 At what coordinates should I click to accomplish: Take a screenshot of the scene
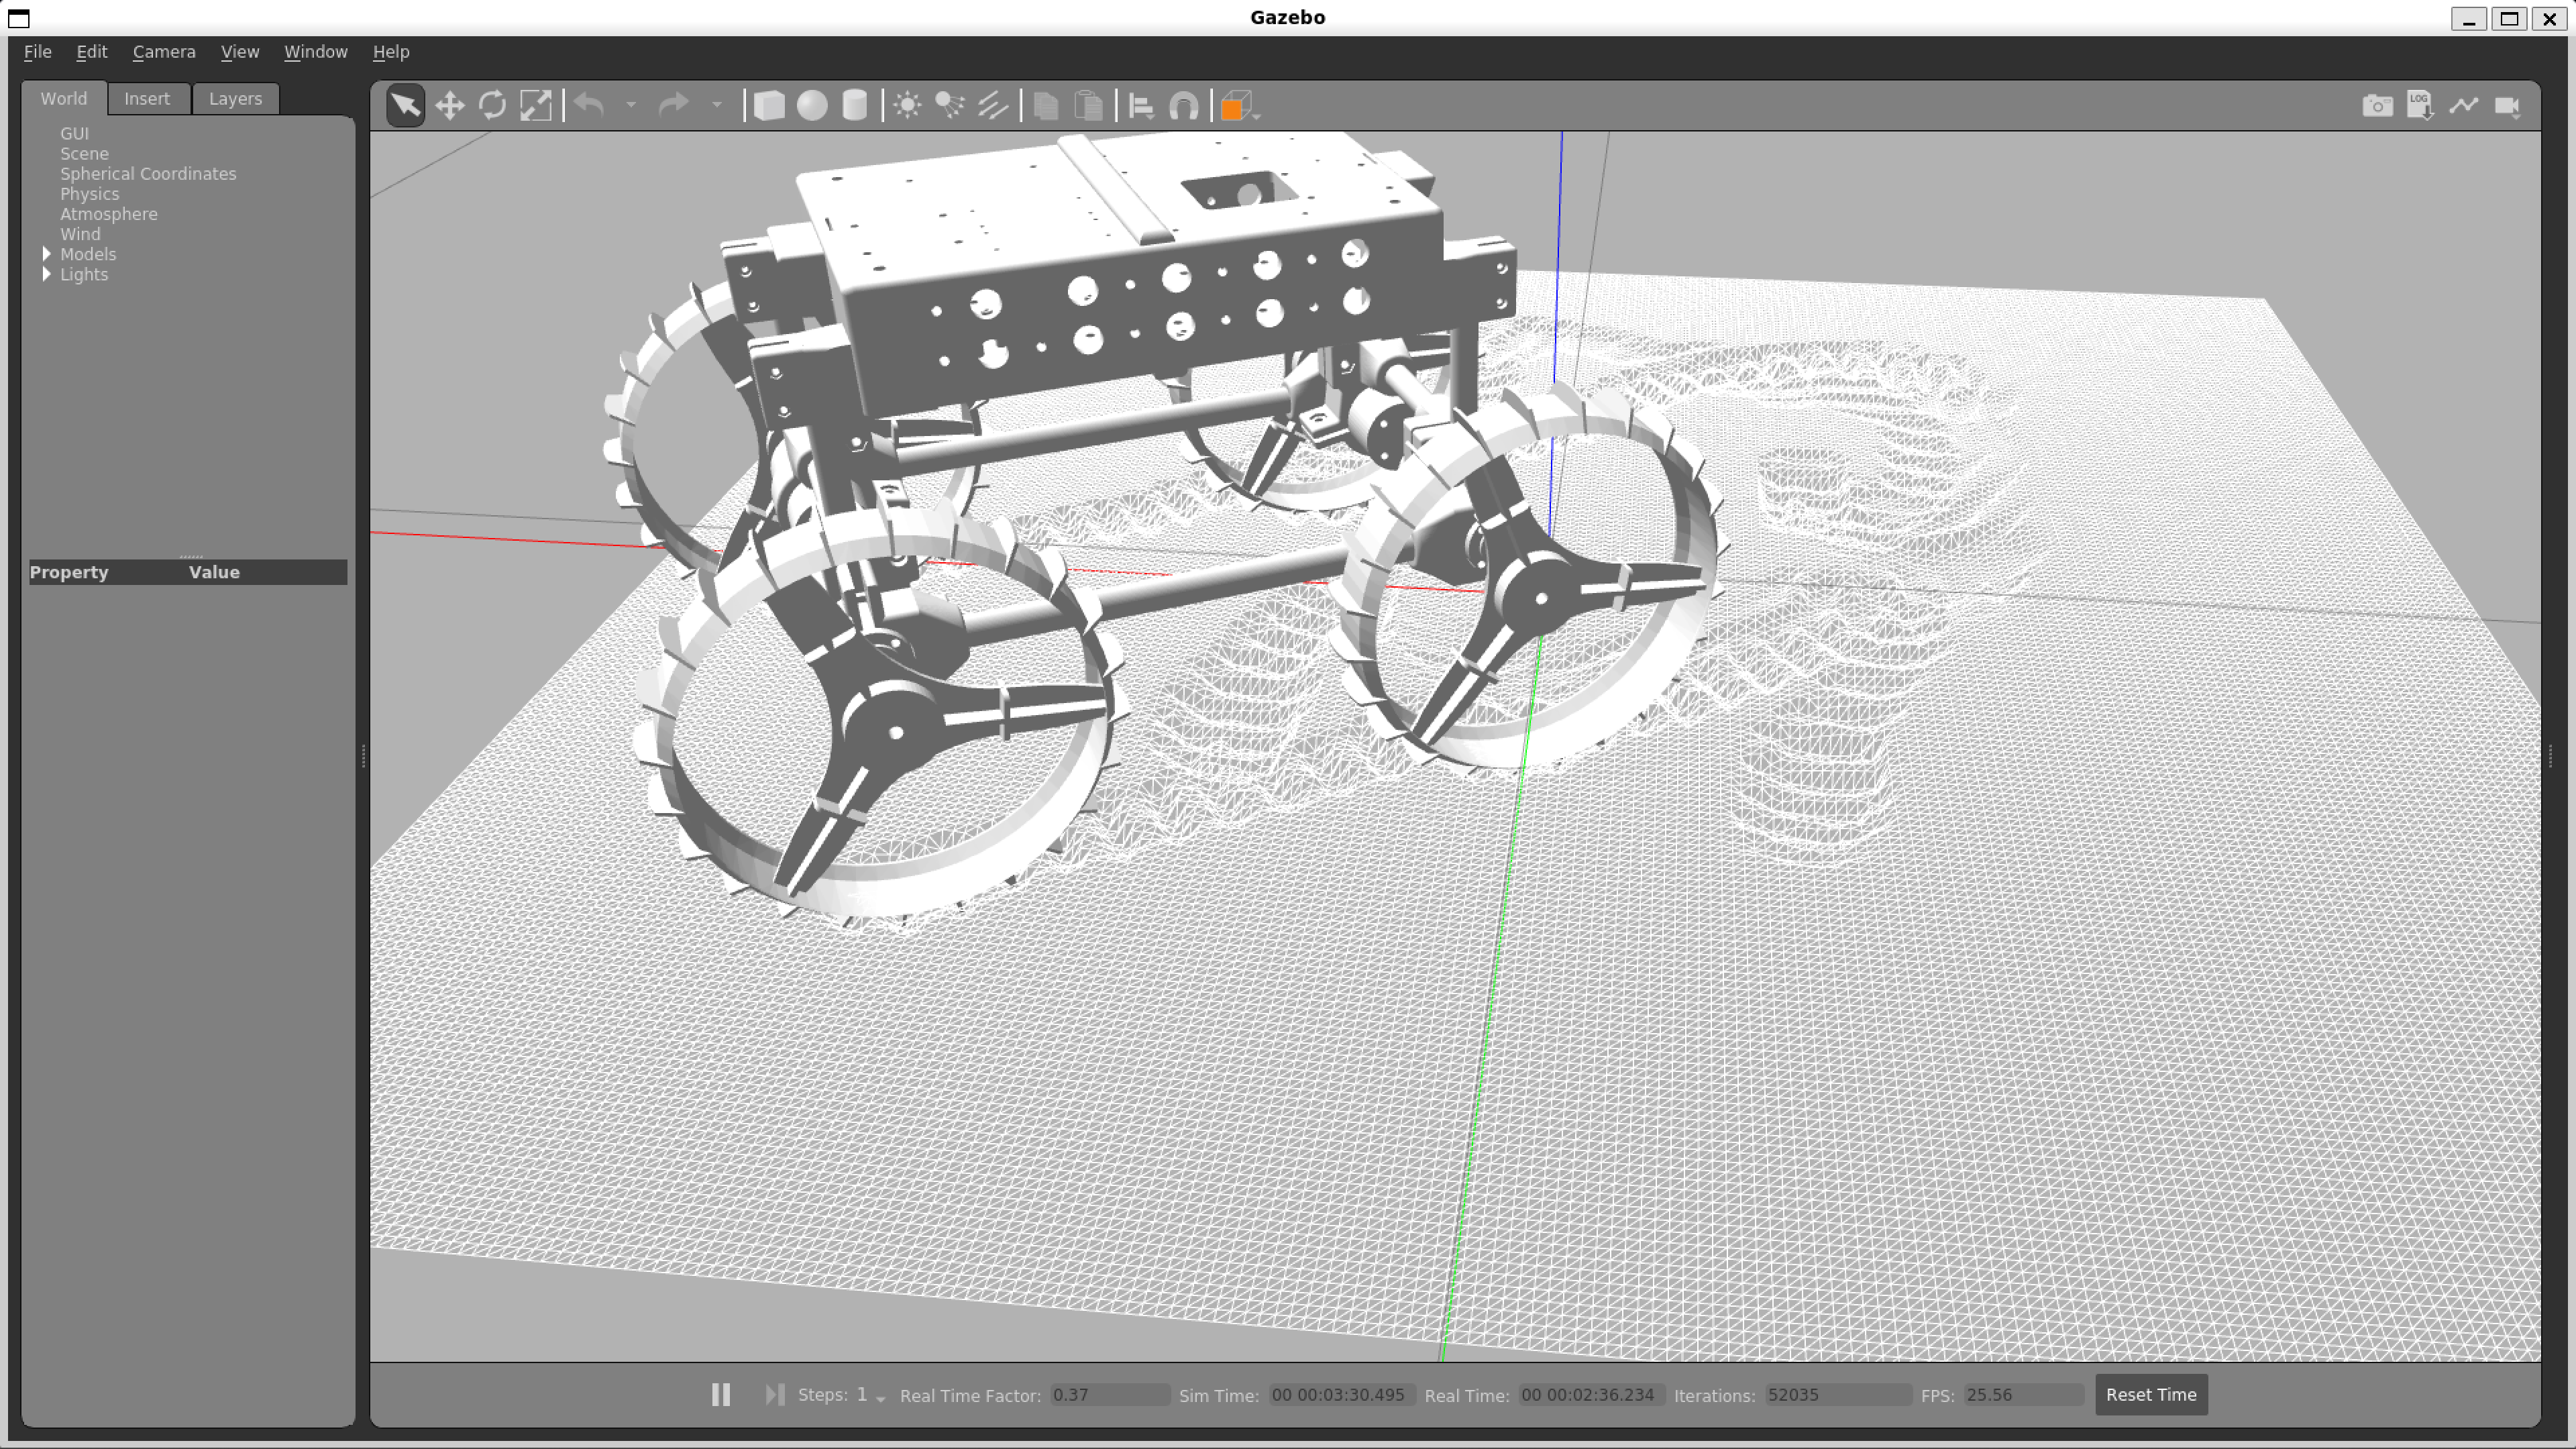click(x=2378, y=104)
